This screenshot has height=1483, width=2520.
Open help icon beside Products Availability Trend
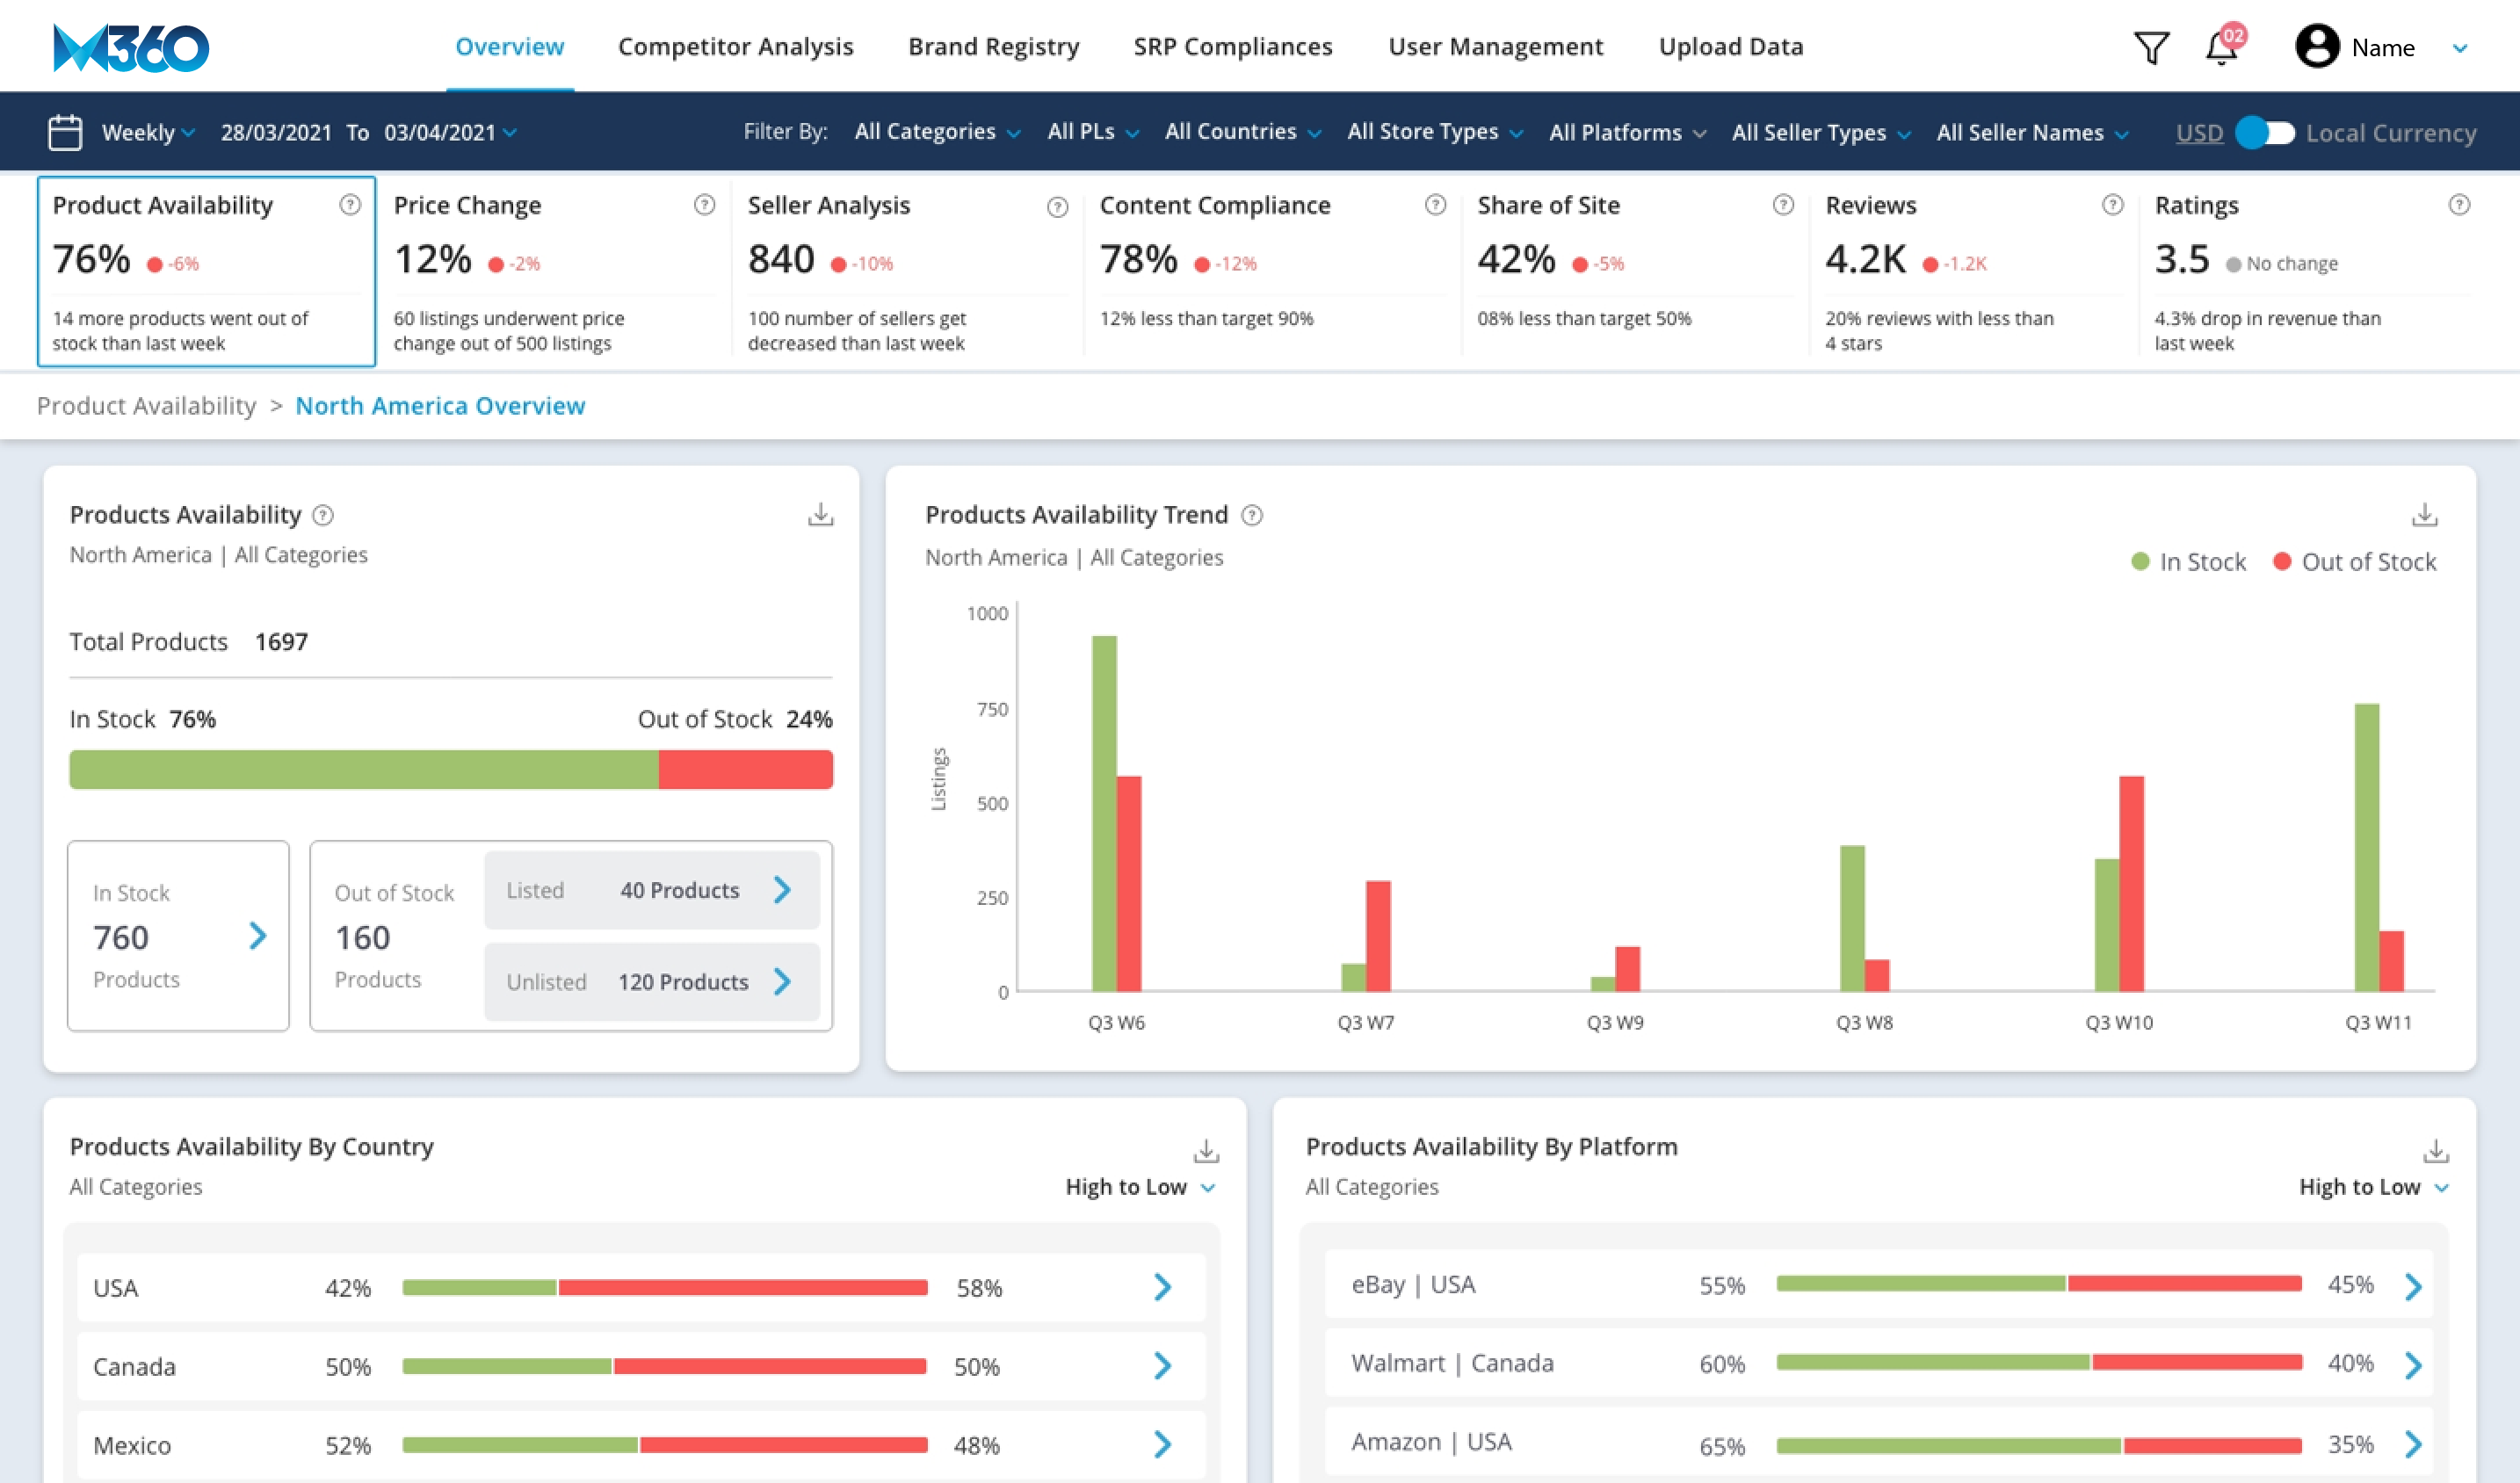pyautogui.click(x=1252, y=515)
